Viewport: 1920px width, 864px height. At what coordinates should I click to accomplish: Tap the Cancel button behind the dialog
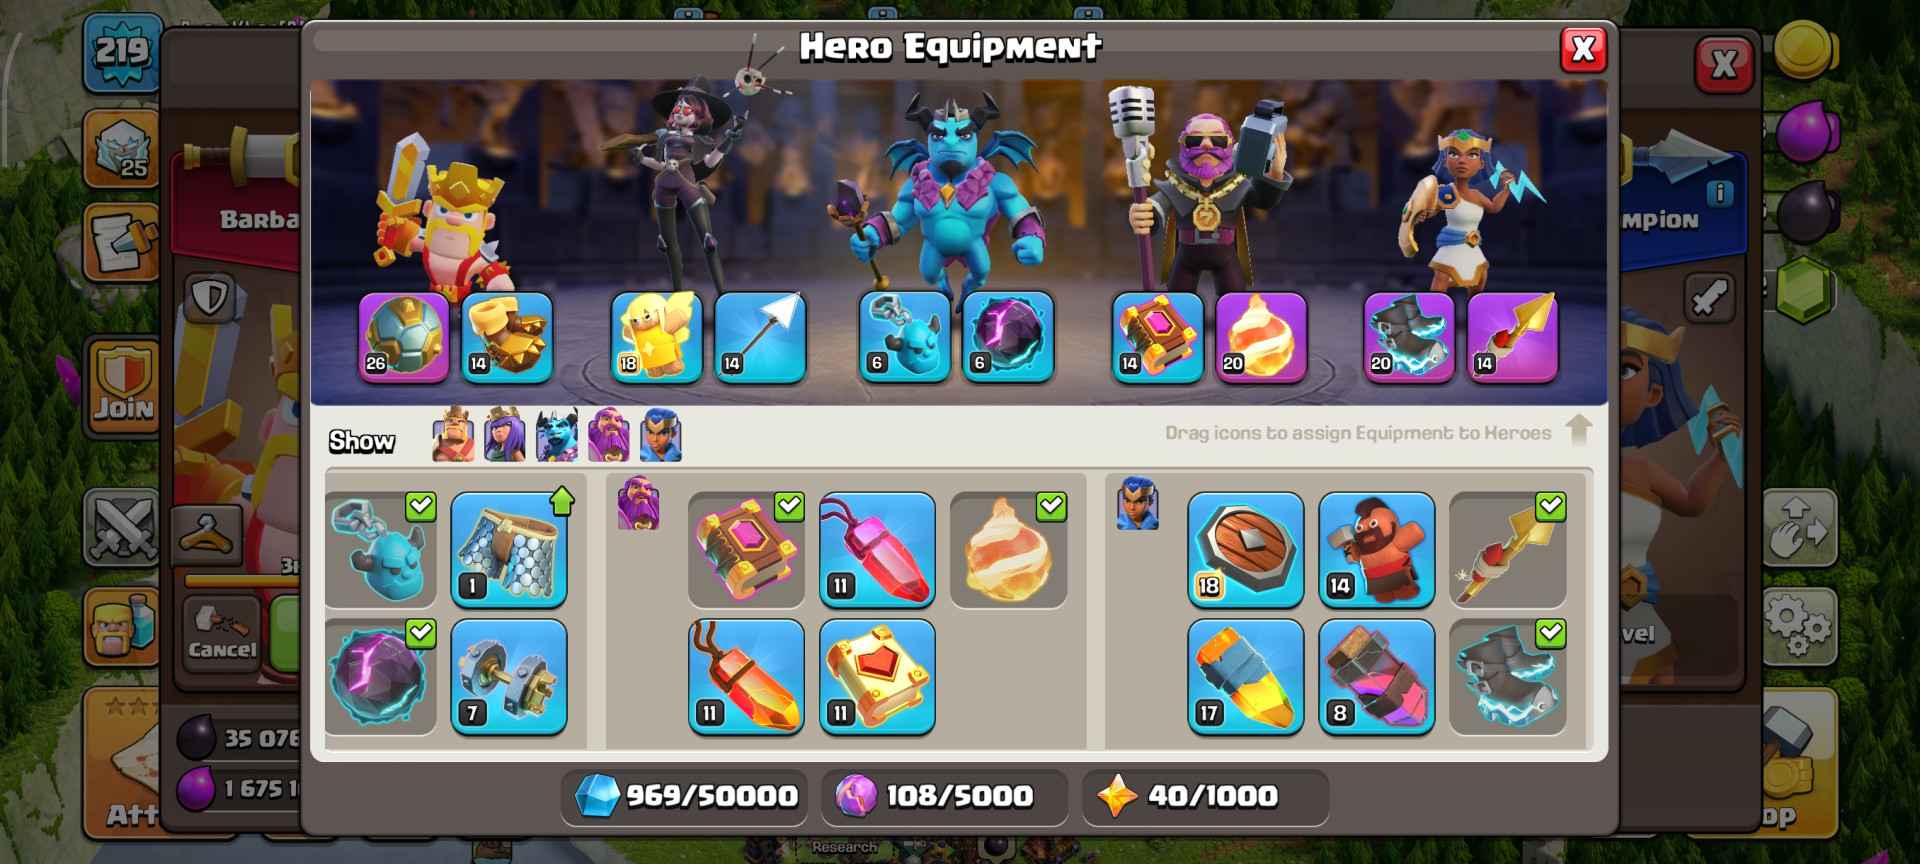[x=222, y=634]
